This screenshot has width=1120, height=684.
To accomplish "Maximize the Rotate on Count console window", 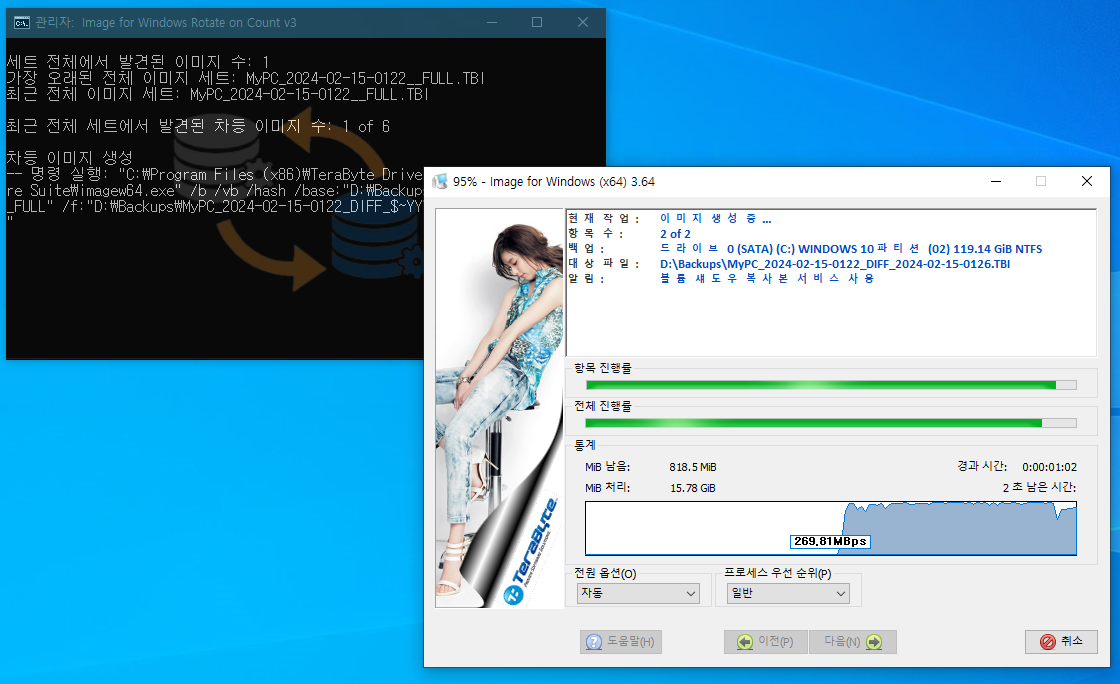I will coord(537,22).
